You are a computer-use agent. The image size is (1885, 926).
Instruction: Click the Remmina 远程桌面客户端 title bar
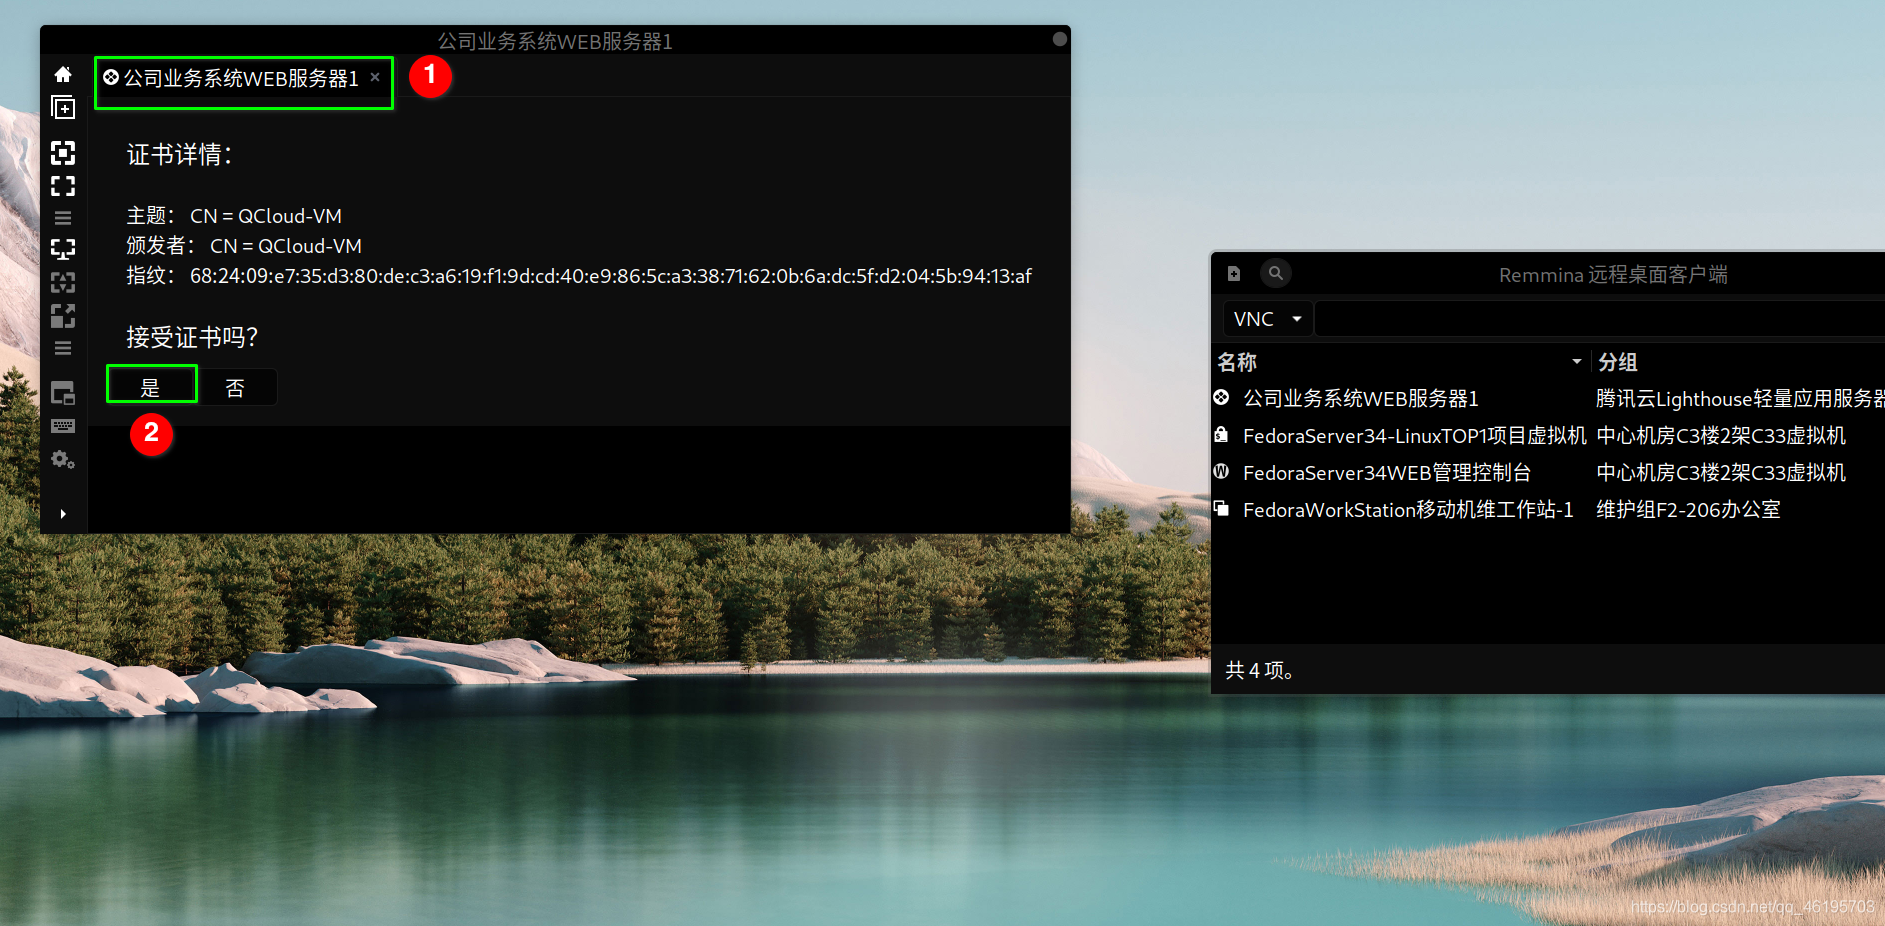pyautogui.click(x=1613, y=274)
